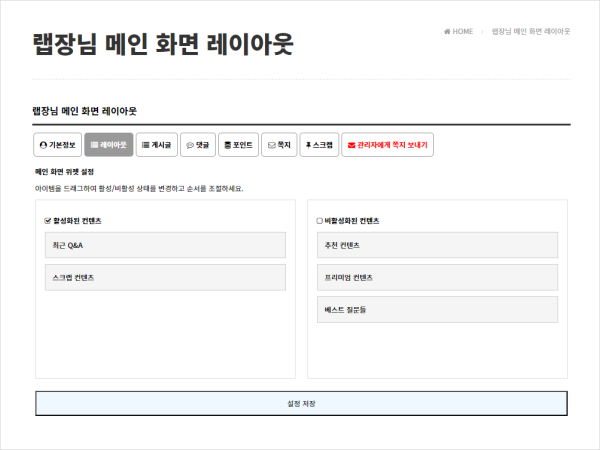600x450 pixels.
Task: Click 랩장님 메인 화면 레이아웃 breadcrumb text
Action: [531, 31]
